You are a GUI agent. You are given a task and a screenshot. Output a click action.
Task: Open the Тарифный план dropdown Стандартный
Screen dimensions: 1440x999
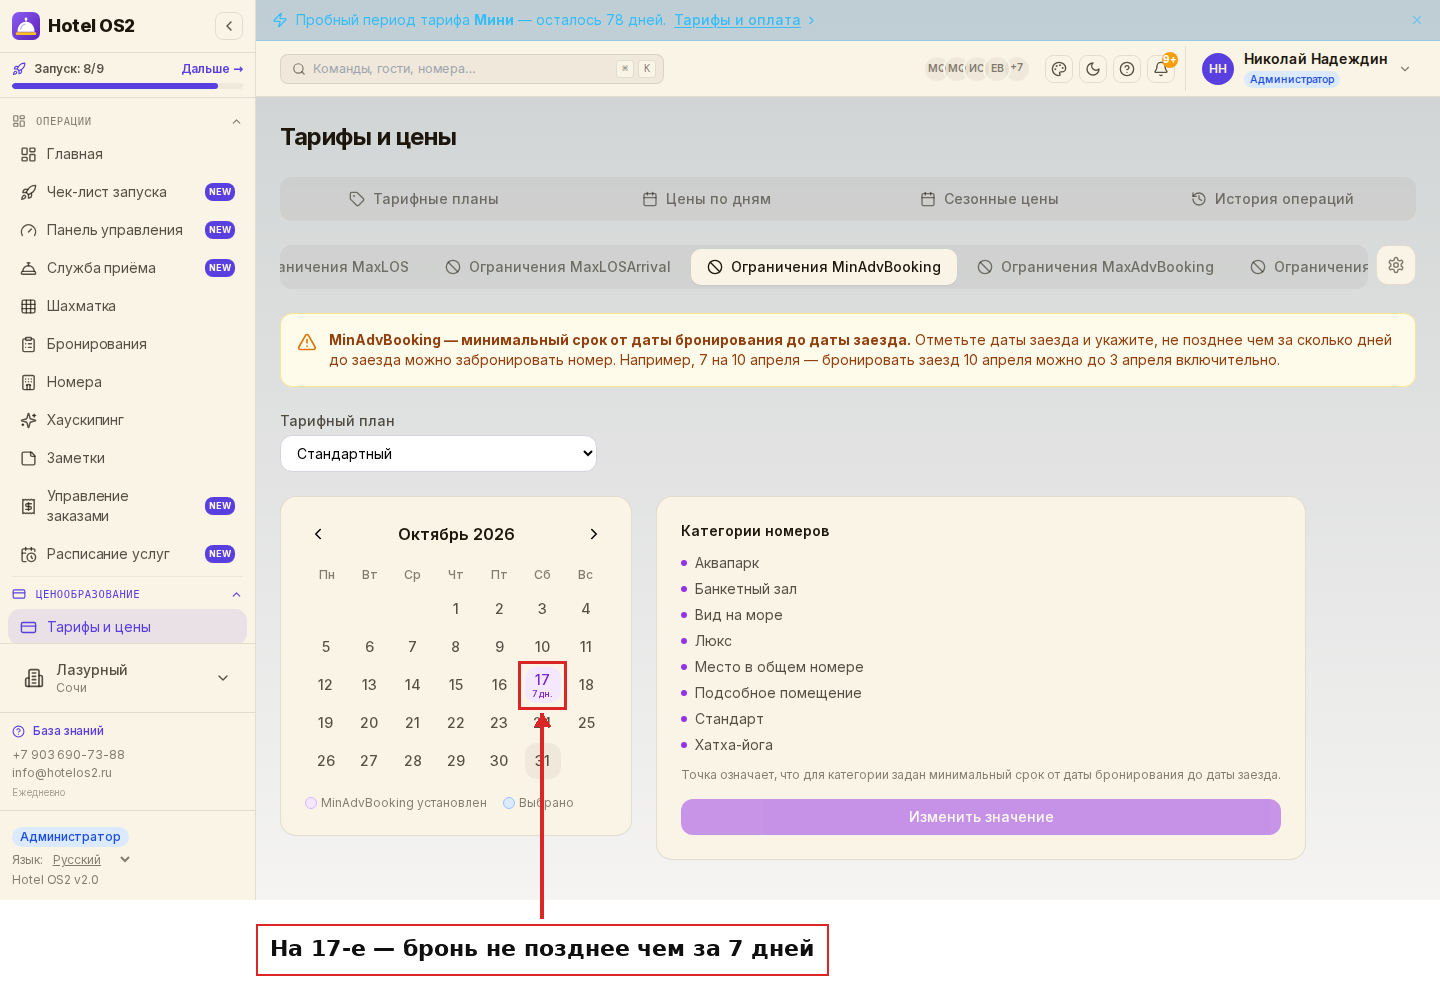coord(438,454)
